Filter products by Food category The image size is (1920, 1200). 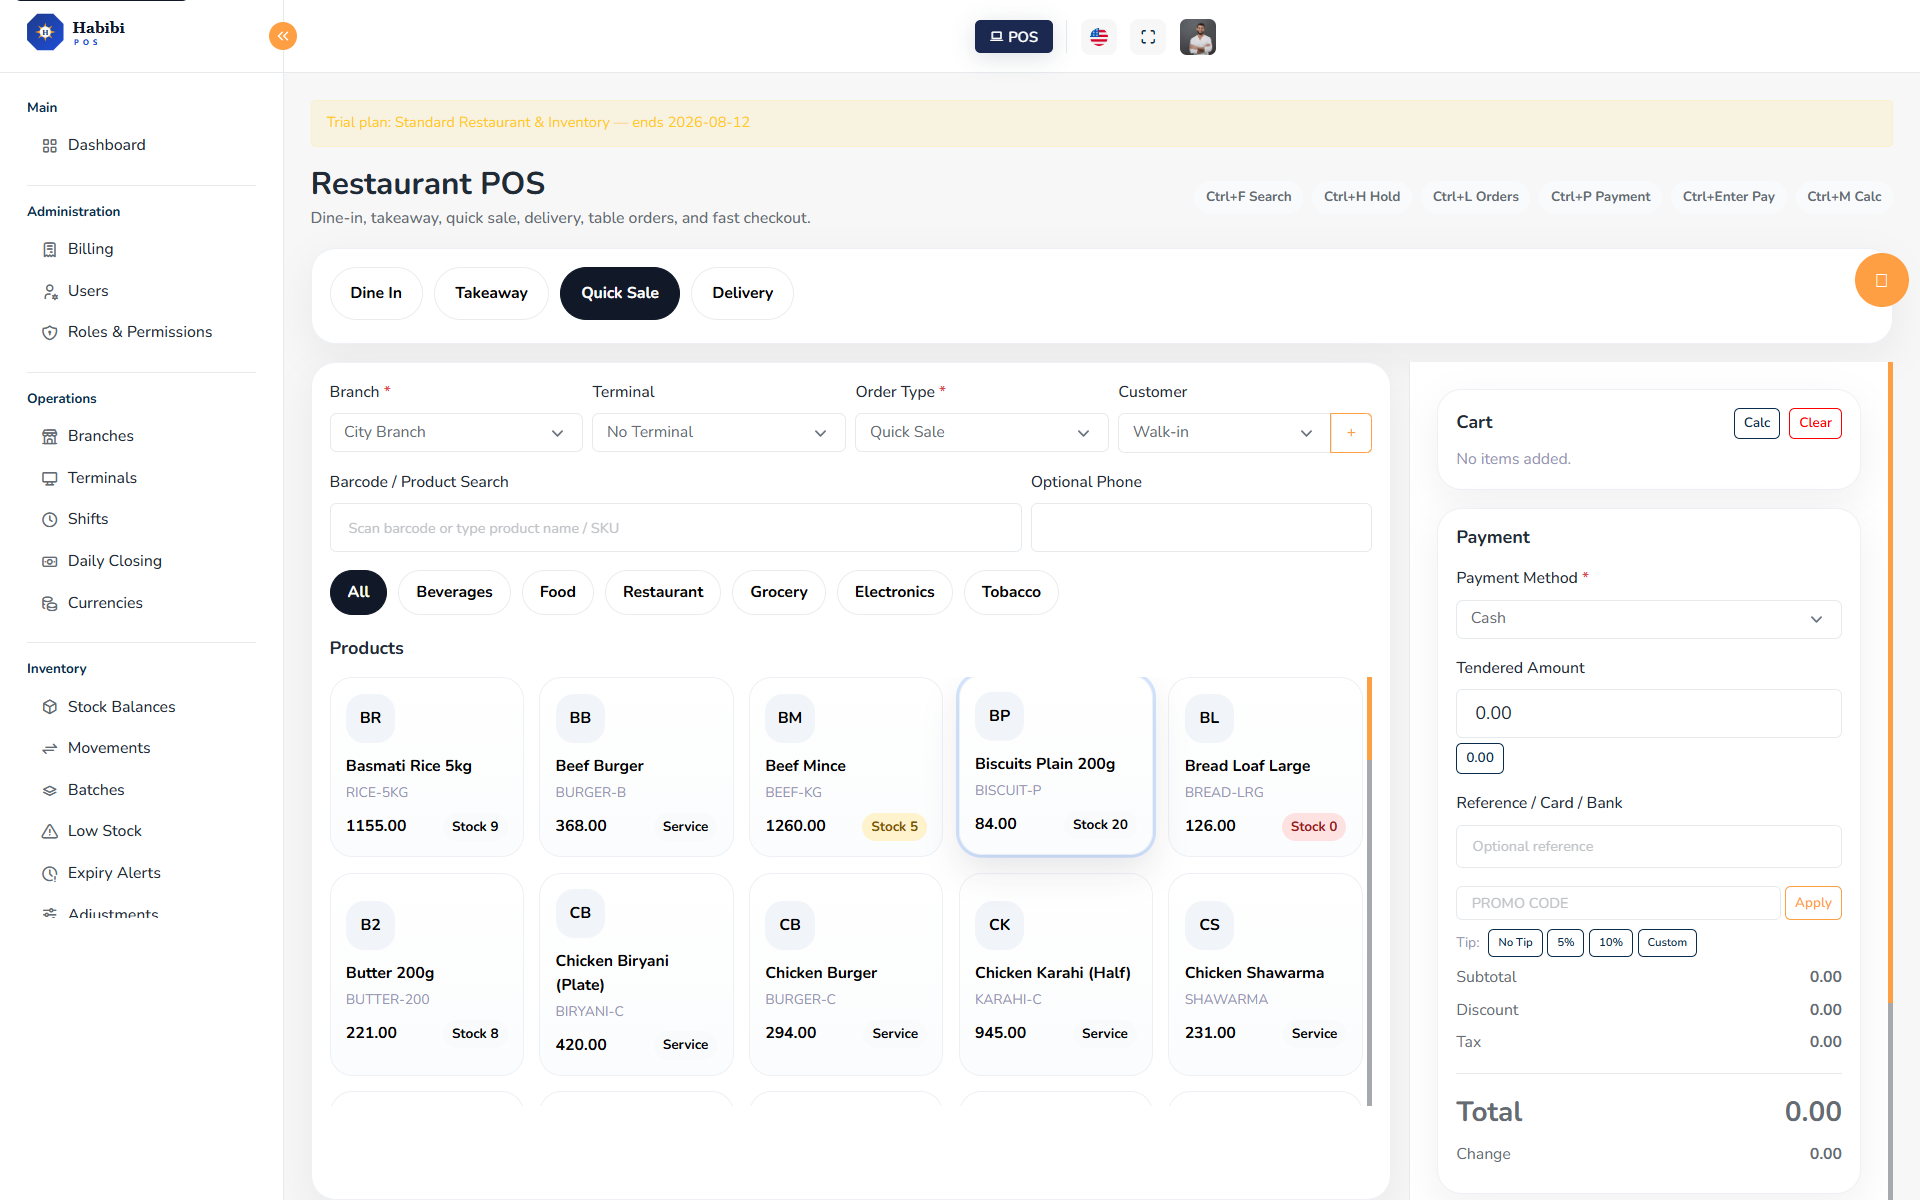point(558,592)
